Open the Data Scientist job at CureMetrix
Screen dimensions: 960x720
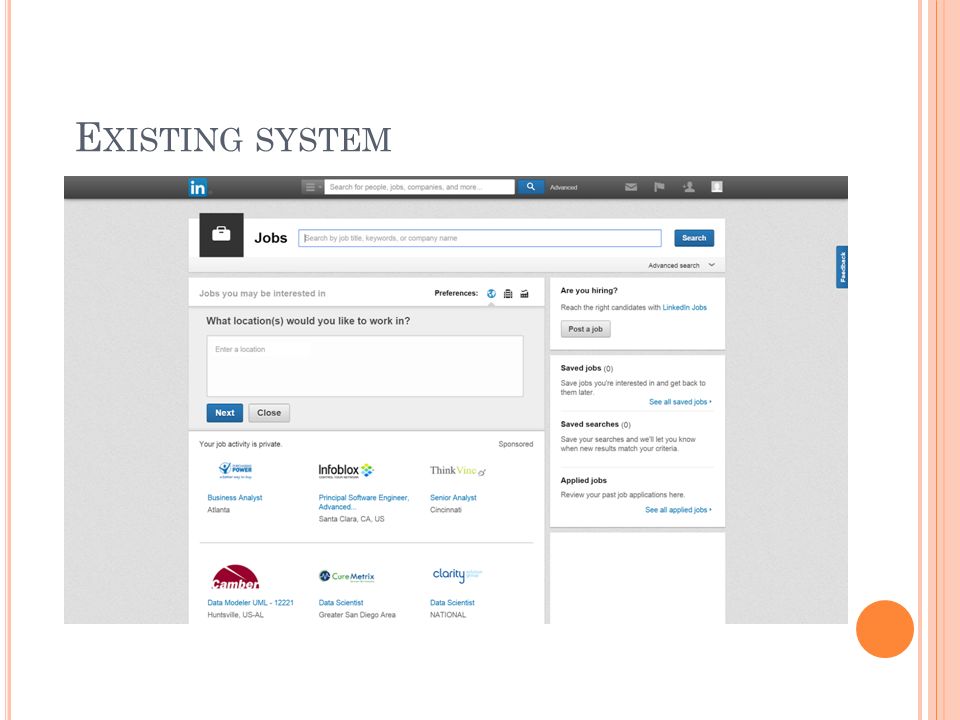coord(341,602)
